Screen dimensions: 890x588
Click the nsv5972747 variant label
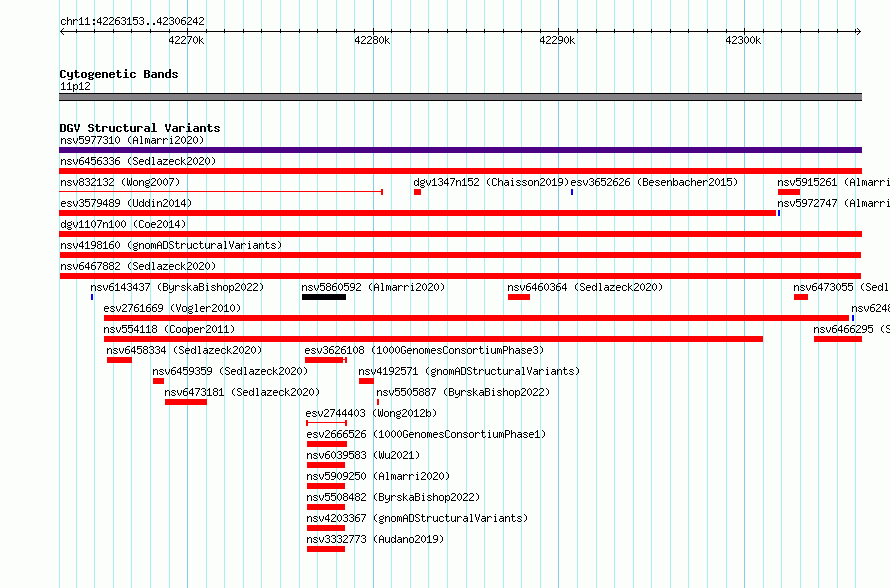(x=833, y=203)
